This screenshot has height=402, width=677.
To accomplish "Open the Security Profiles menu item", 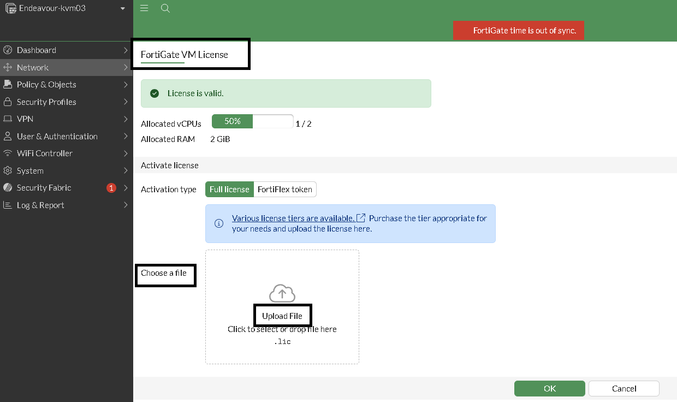I will (x=66, y=102).
